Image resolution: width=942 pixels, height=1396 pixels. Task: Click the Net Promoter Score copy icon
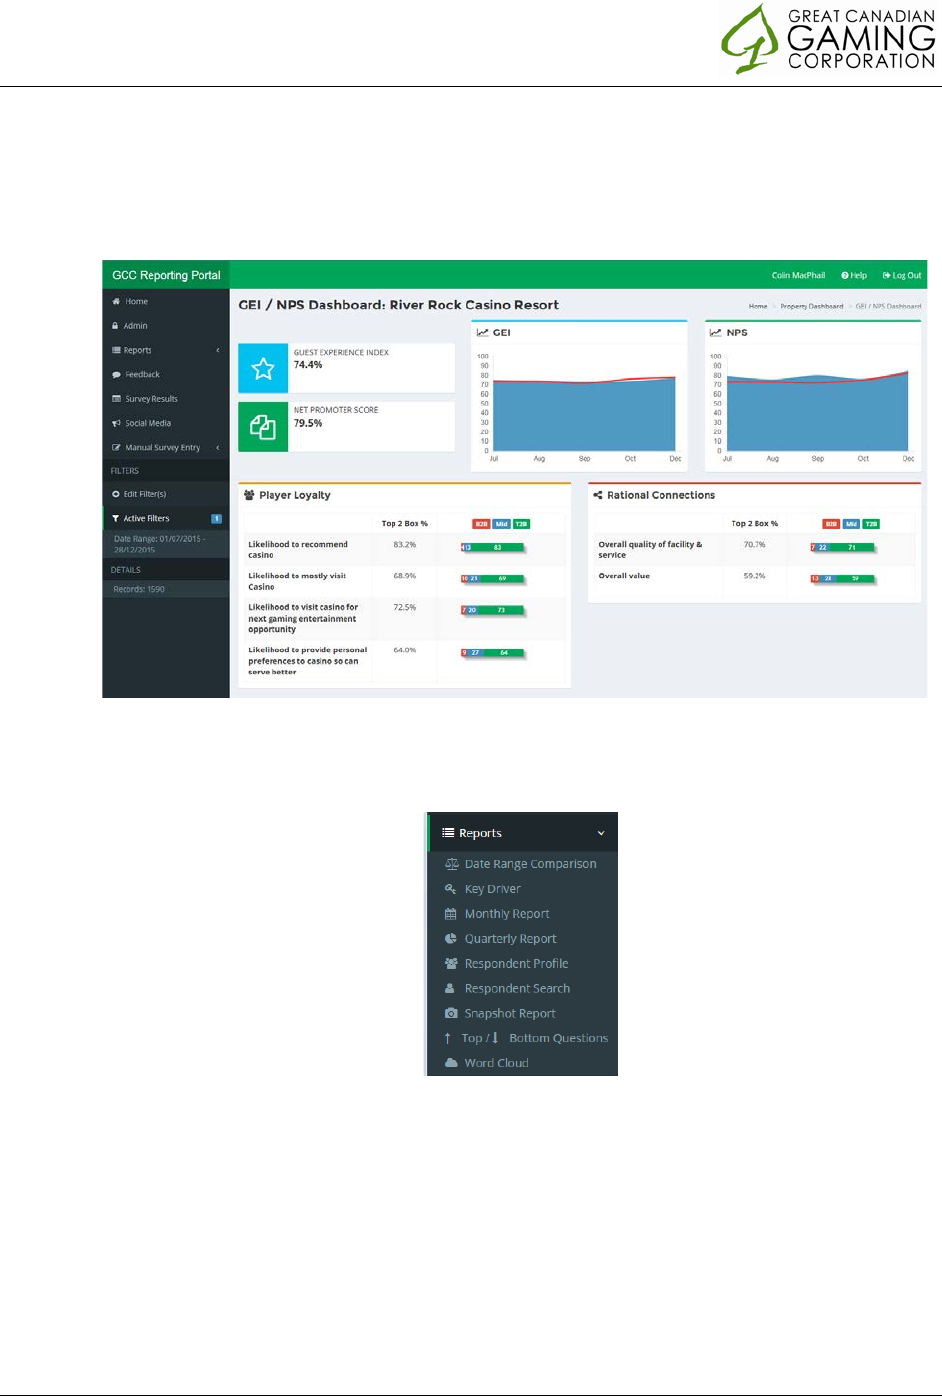[x=263, y=427]
